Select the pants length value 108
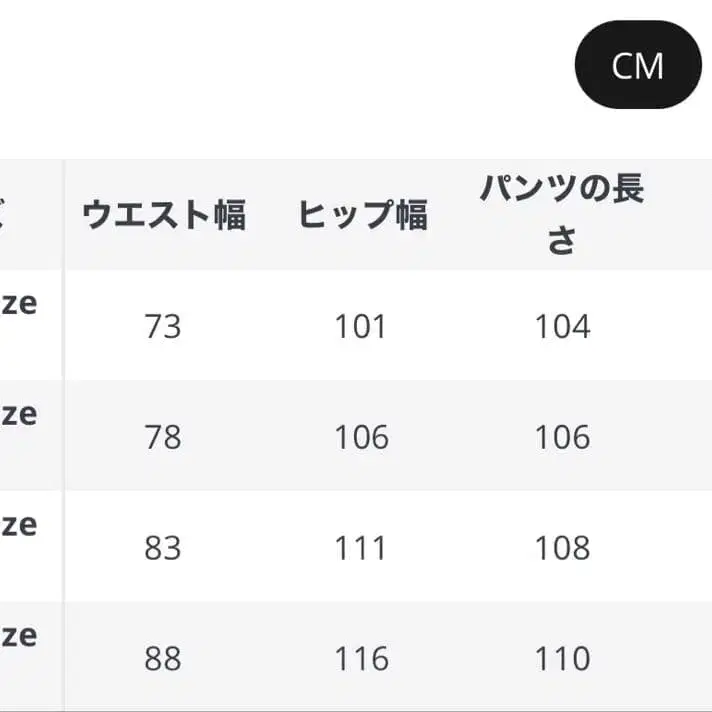 coord(562,548)
